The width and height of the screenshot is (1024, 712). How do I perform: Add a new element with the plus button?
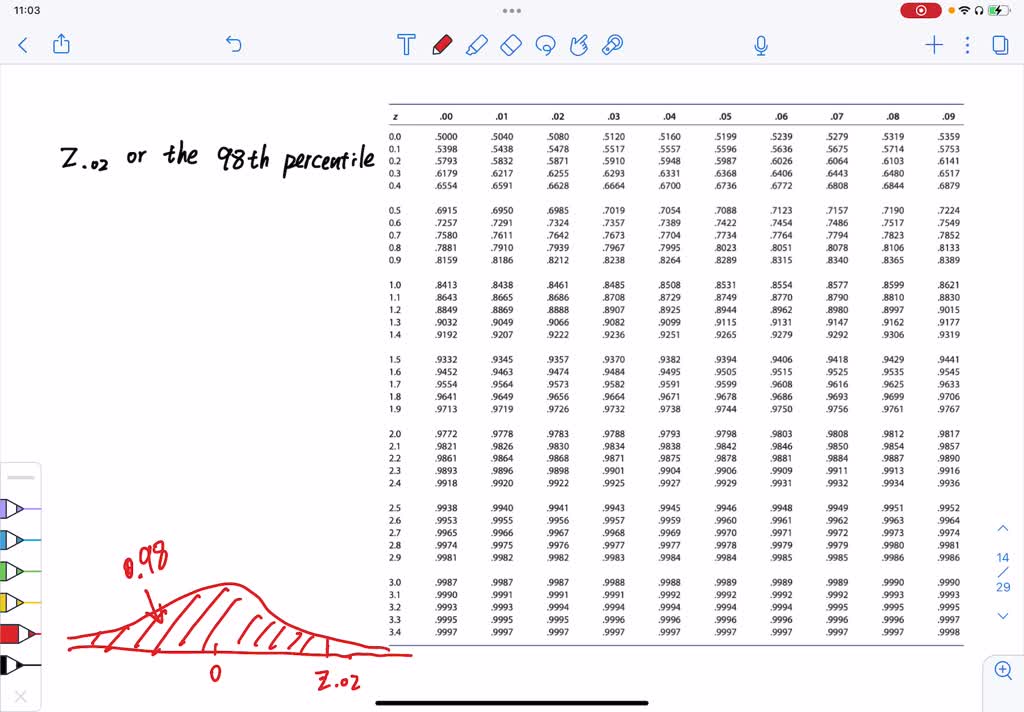pyautogui.click(x=933, y=44)
